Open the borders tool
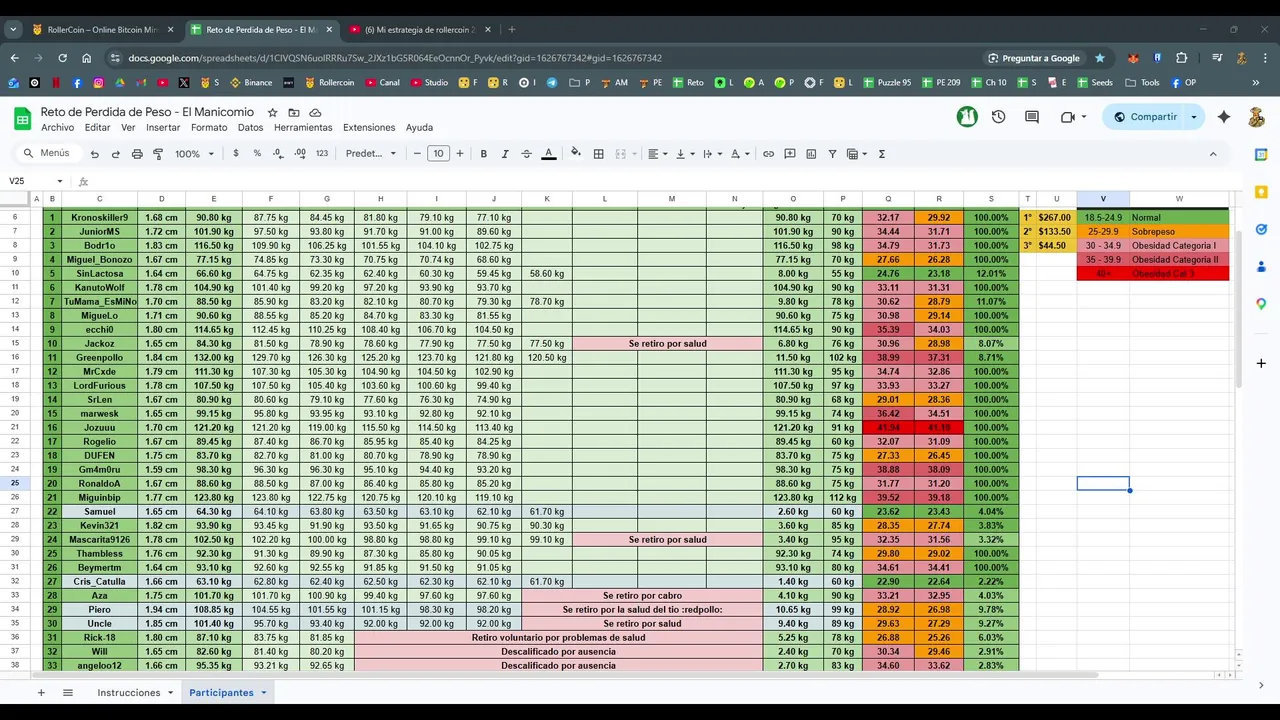The image size is (1280, 720). [598, 154]
